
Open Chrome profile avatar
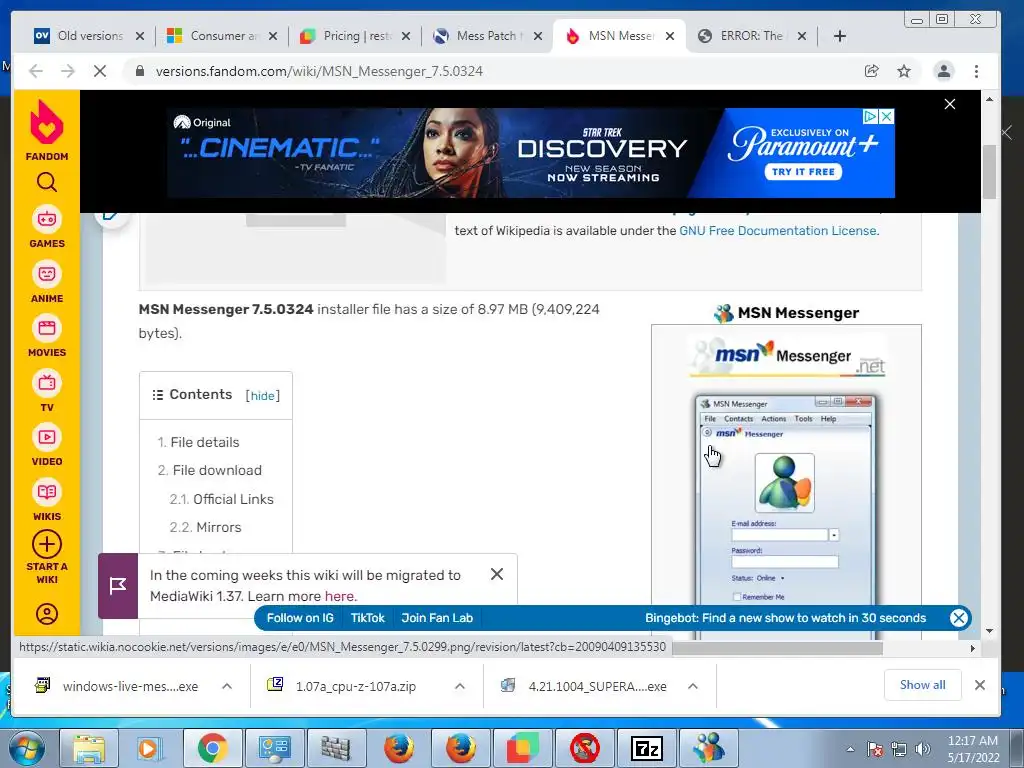point(944,71)
